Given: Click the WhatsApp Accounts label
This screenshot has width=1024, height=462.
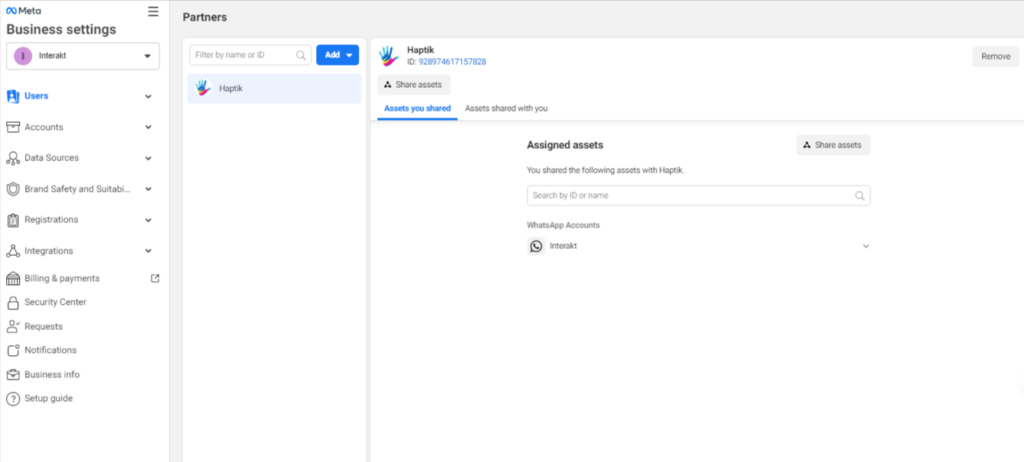Looking at the screenshot, I should click(x=563, y=225).
